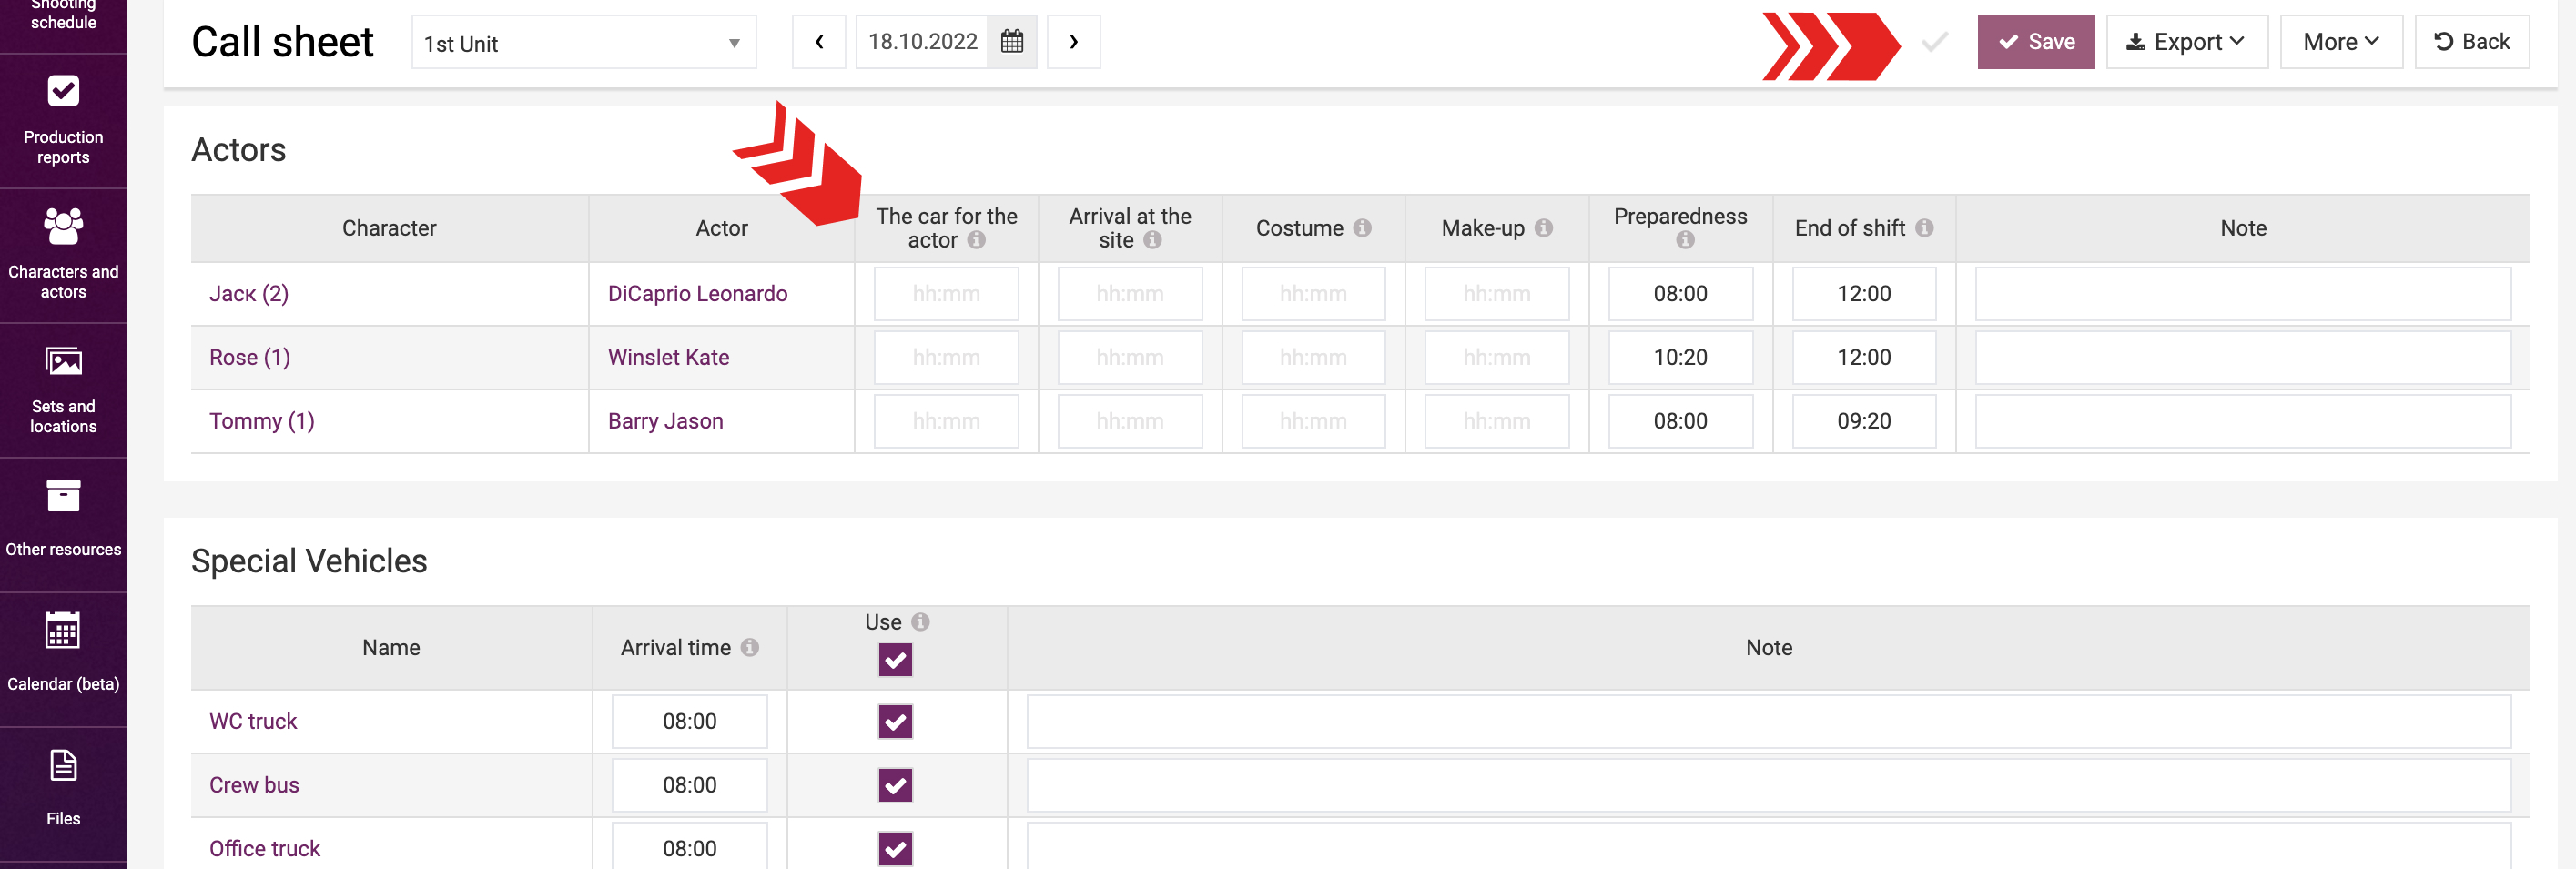Open Files section in sidebar

pos(63,793)
